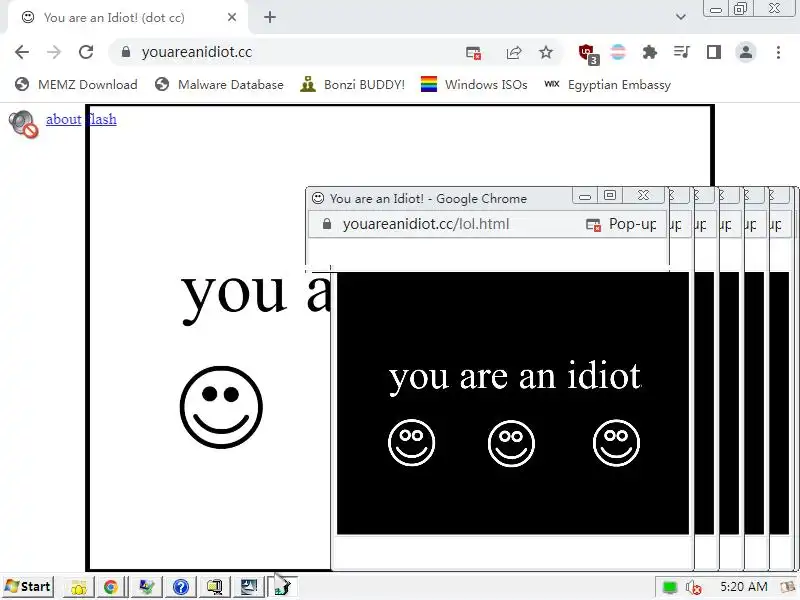800x600 pixels.
Task: Click the 5:20 AM clock
Action: click(x=743, y=587)
